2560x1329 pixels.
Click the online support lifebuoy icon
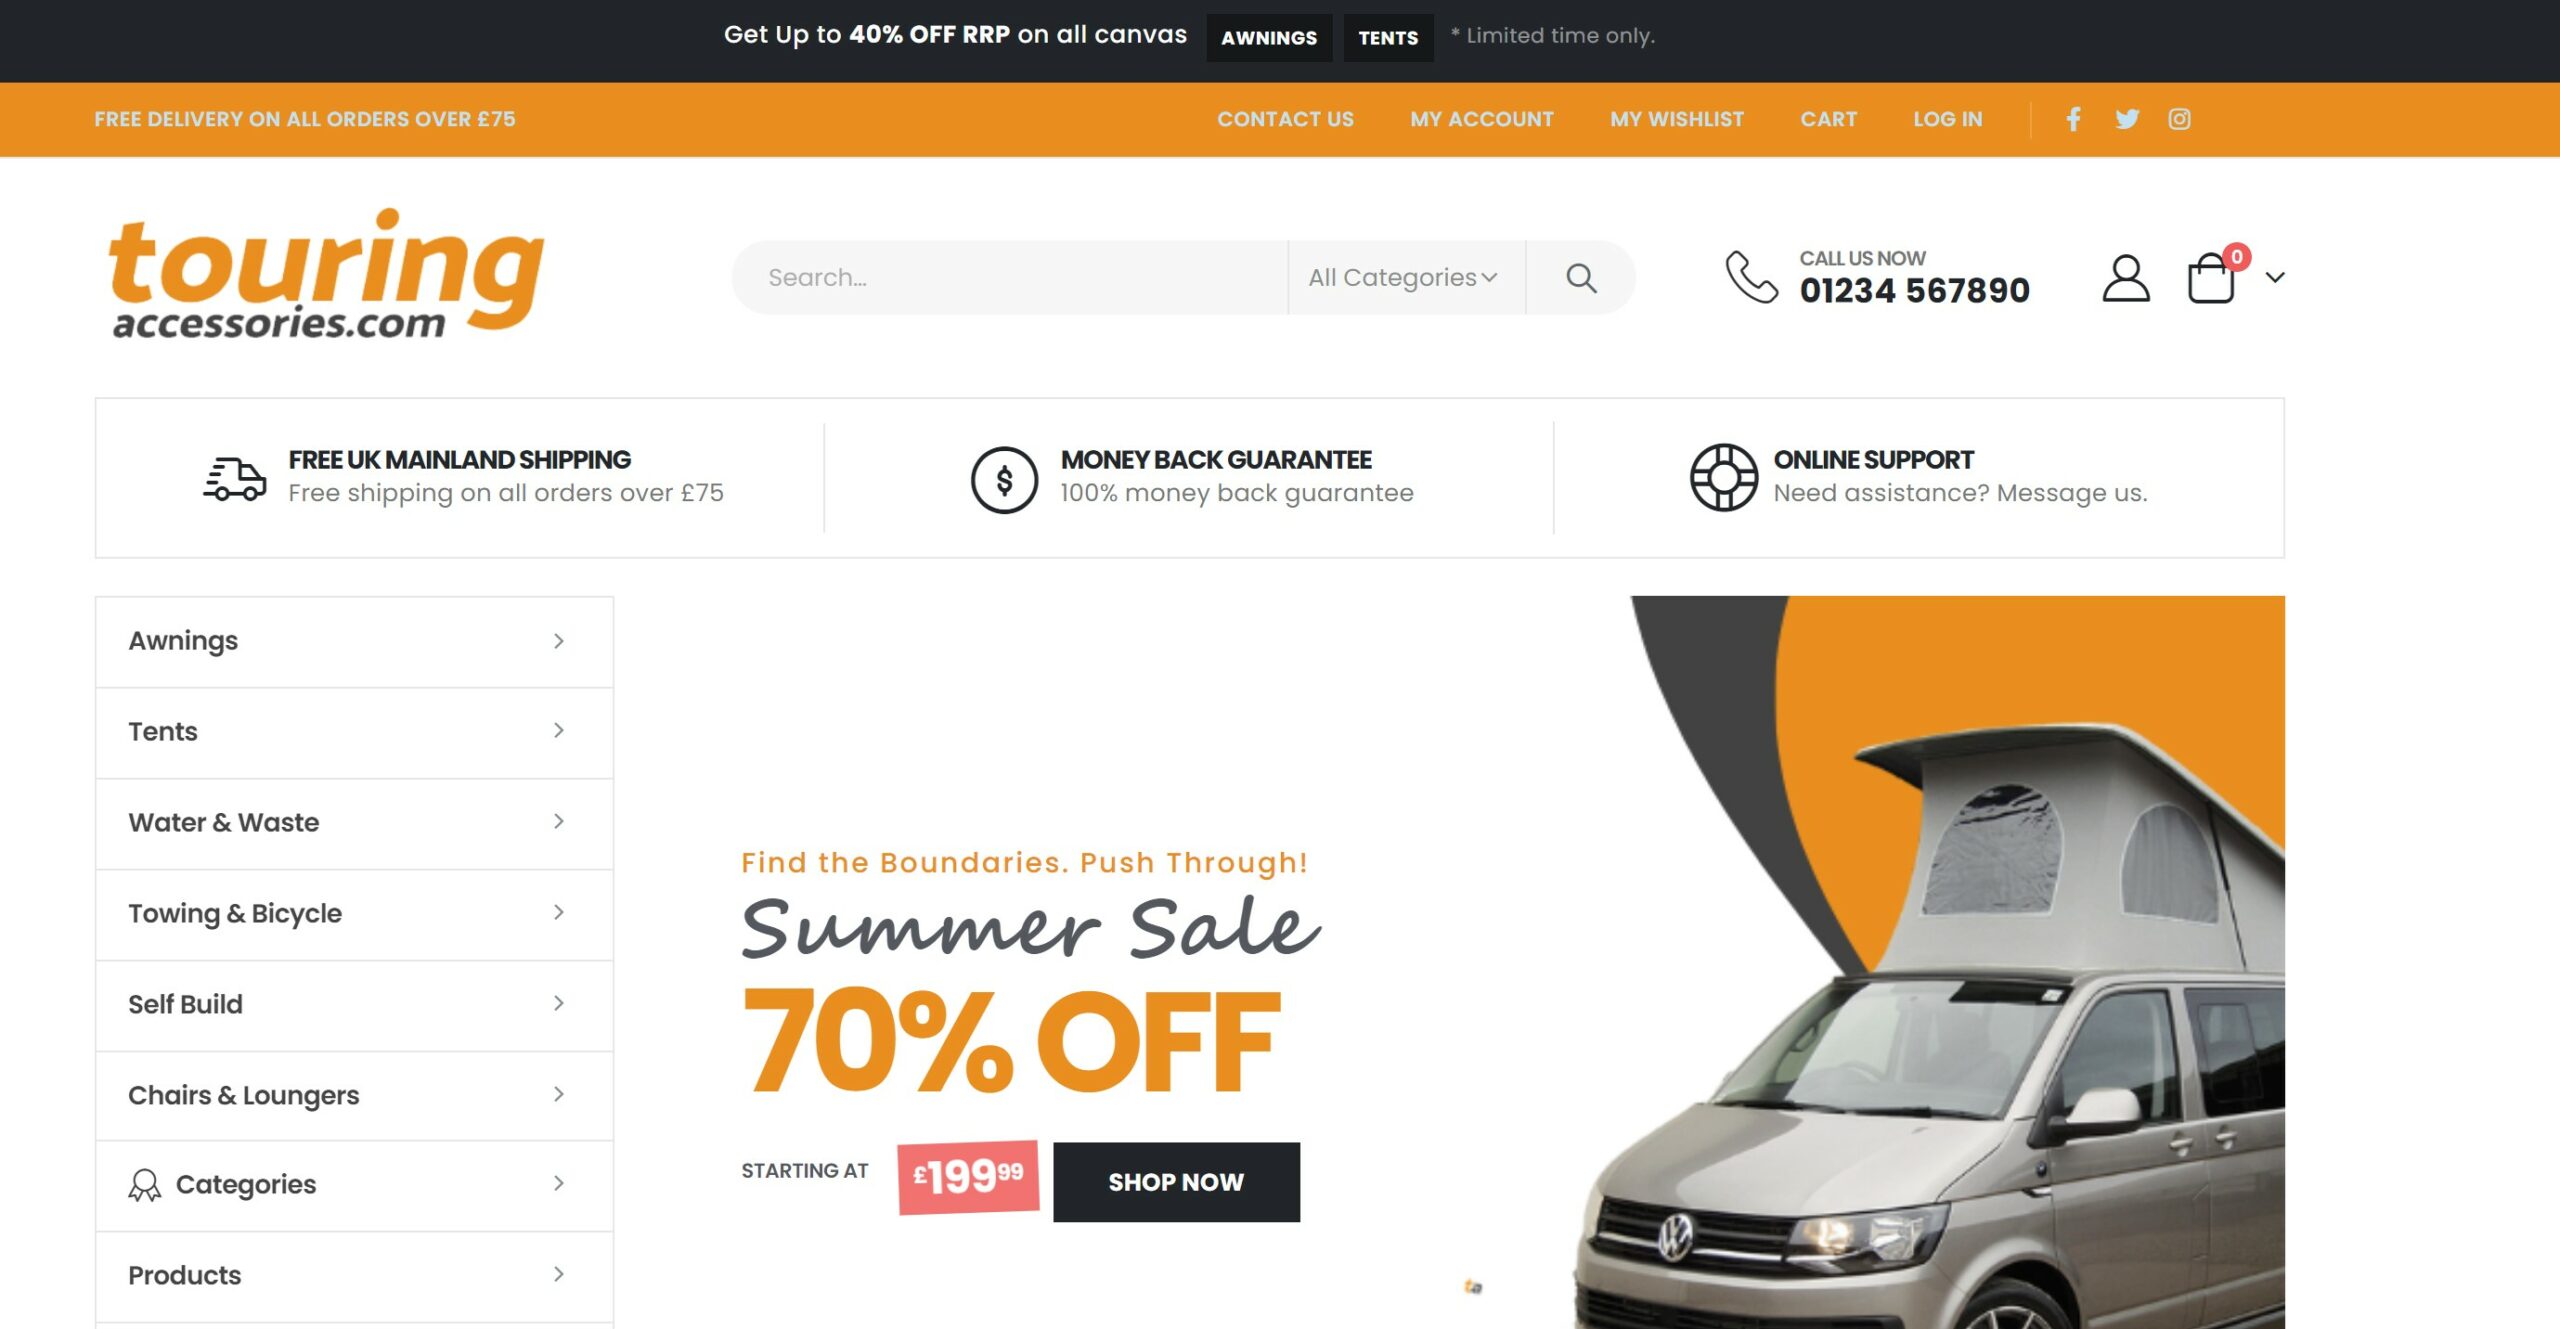click(x=1724, y=477)
